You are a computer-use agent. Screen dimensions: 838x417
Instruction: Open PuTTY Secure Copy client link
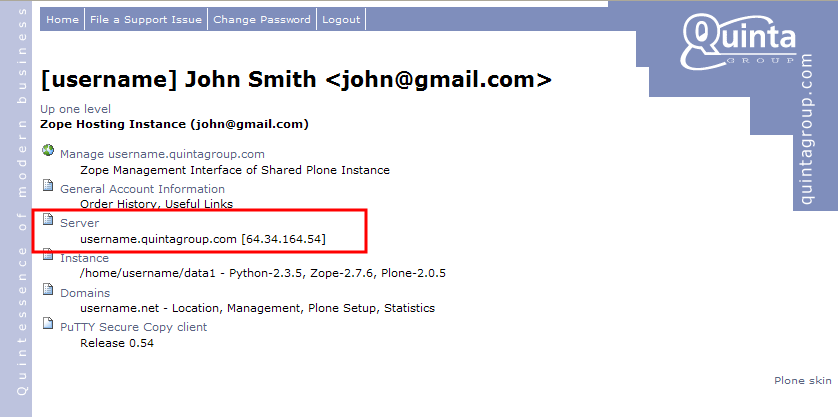pyautogui.click(x=133, y=327)
